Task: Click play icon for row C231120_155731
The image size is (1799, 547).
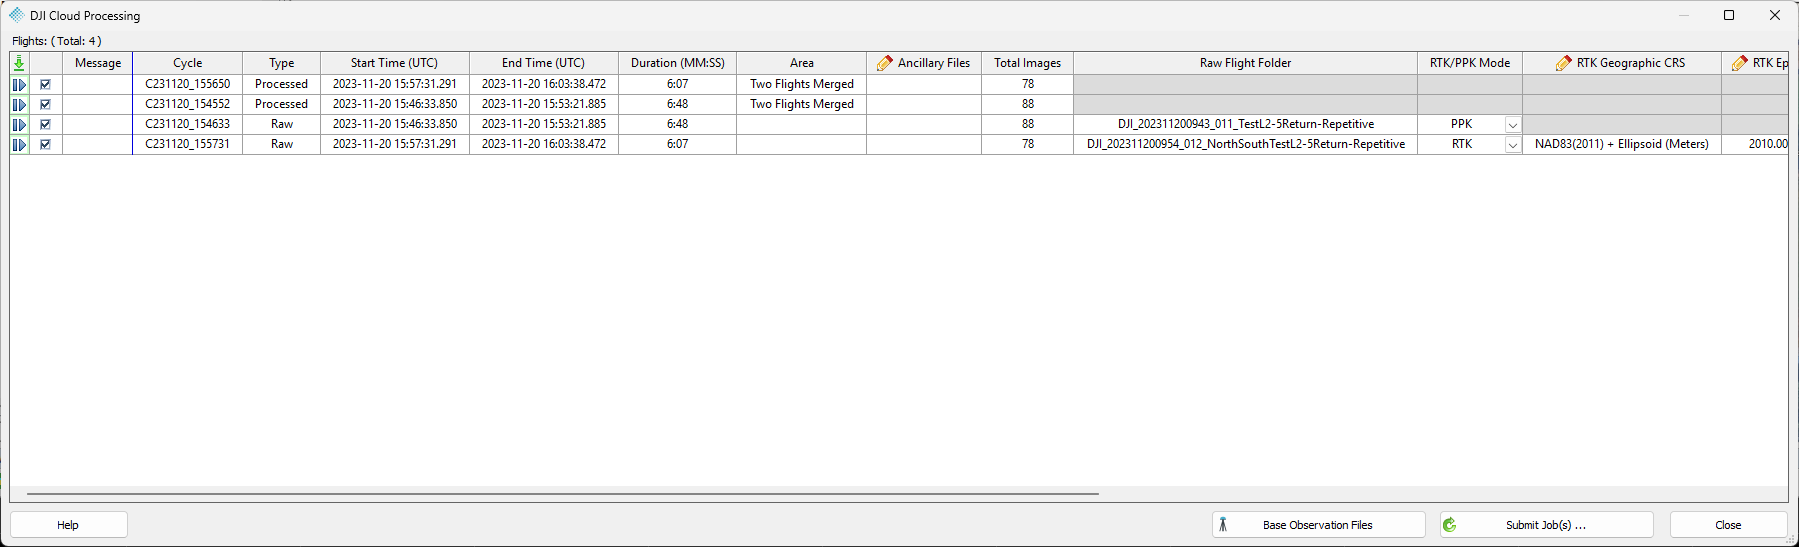Action: pos(19,144)
